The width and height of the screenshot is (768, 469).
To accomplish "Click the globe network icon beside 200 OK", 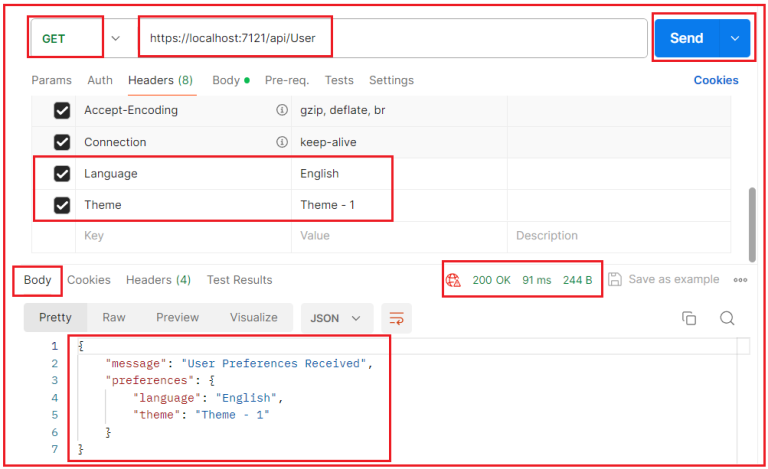I will click(453, 280).
